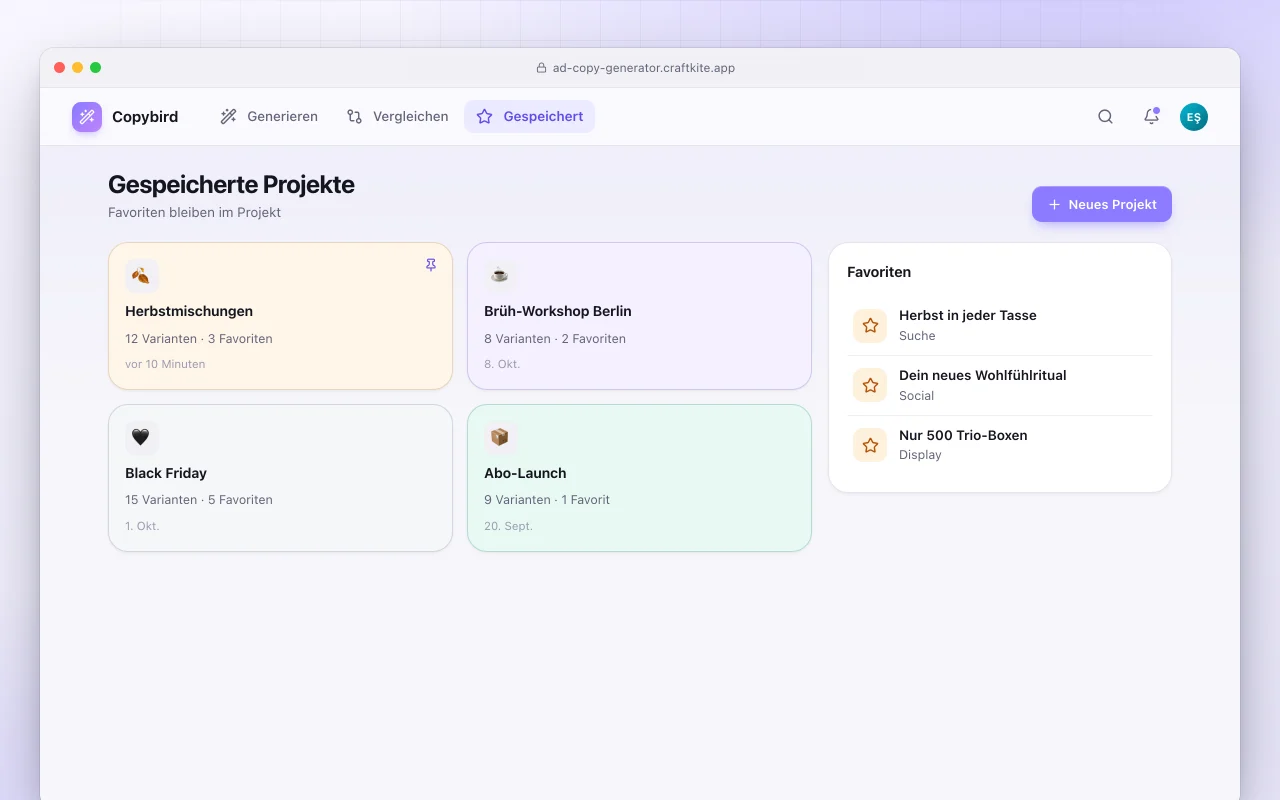This screenshot has height=800, width=1280.
Task: Click the Favoriten panel heading
Action: (x=879, y=272)
